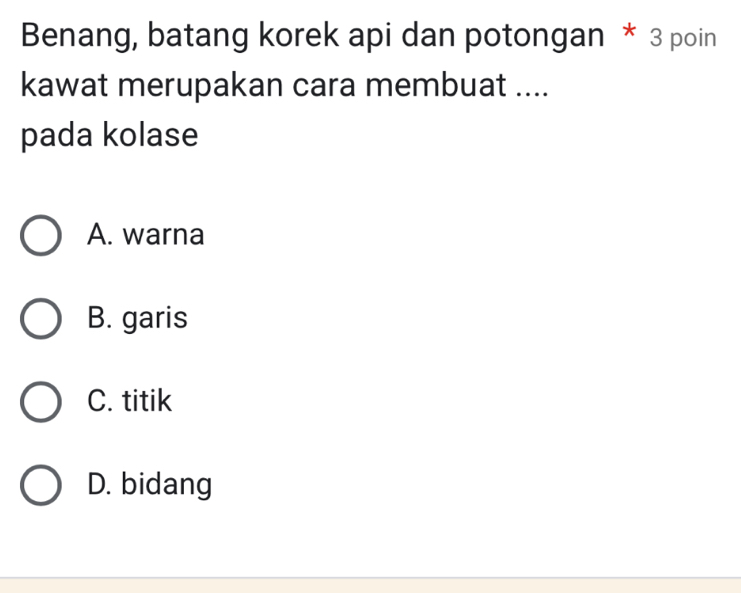Click the 'pada kolase' text line

tap(109, 134)
